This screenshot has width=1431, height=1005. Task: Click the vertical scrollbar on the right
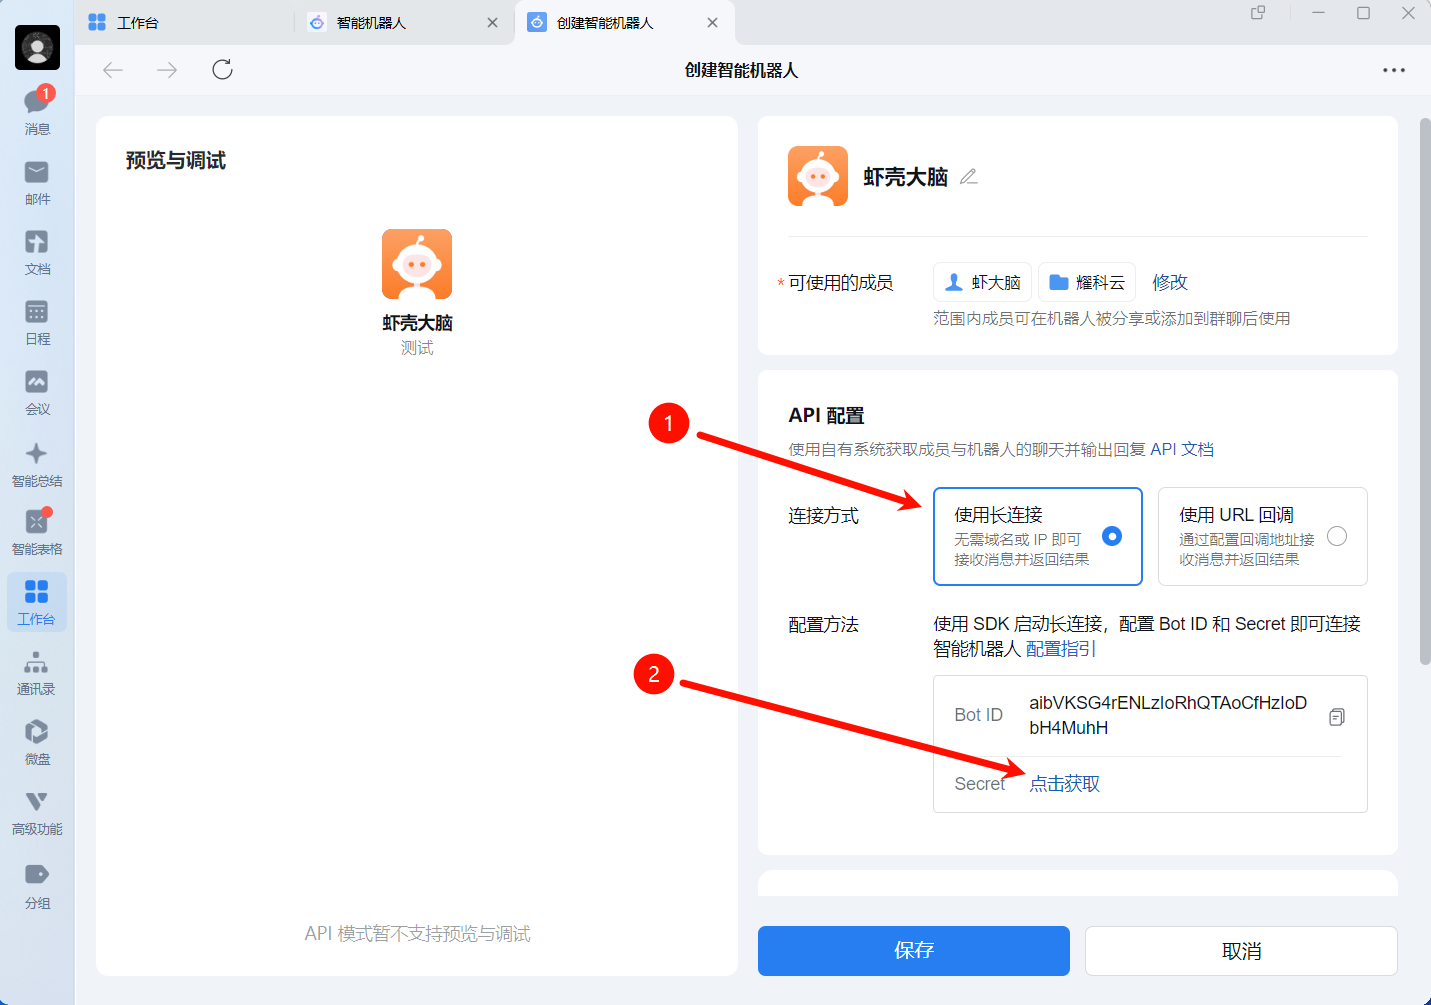[1425, 391]
